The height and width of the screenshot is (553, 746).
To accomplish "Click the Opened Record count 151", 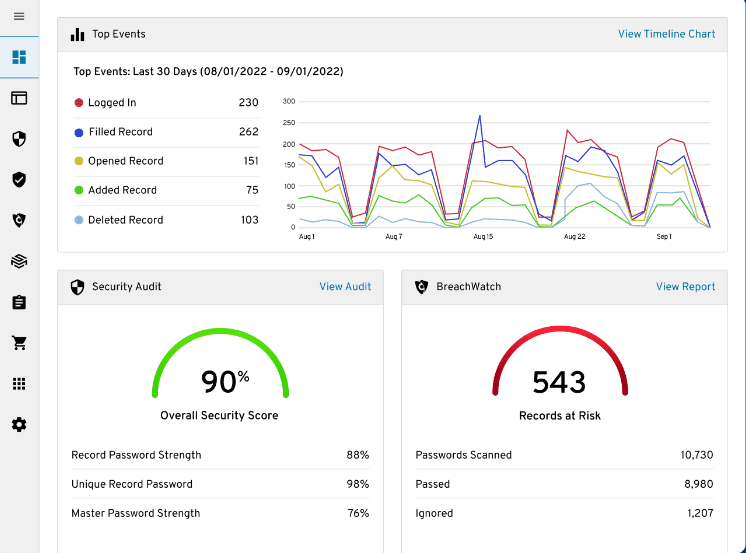I will (x=251, y=161).
